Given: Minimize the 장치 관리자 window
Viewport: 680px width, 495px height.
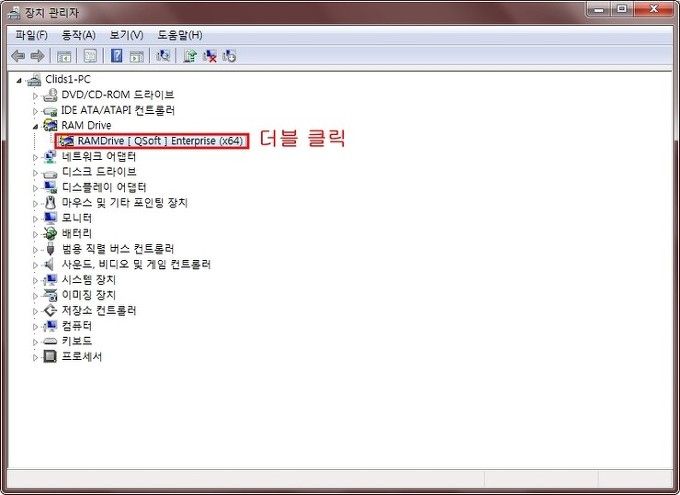Looking at the screenshot, I should (599, 9).
